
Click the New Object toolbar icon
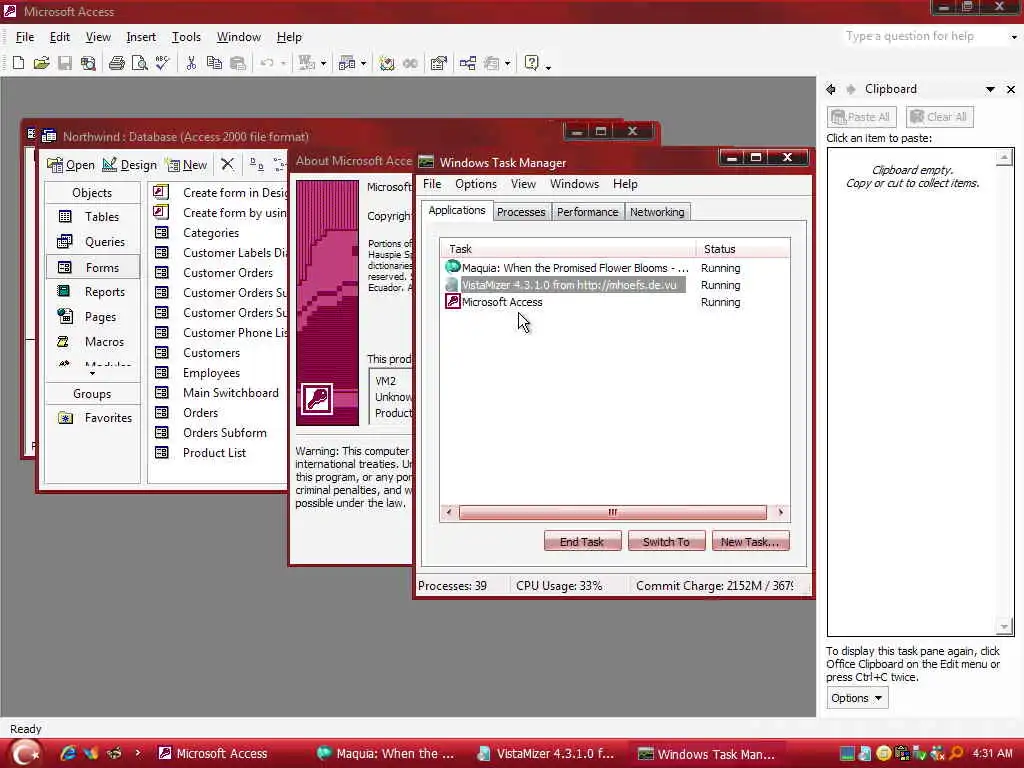[492, 63]
